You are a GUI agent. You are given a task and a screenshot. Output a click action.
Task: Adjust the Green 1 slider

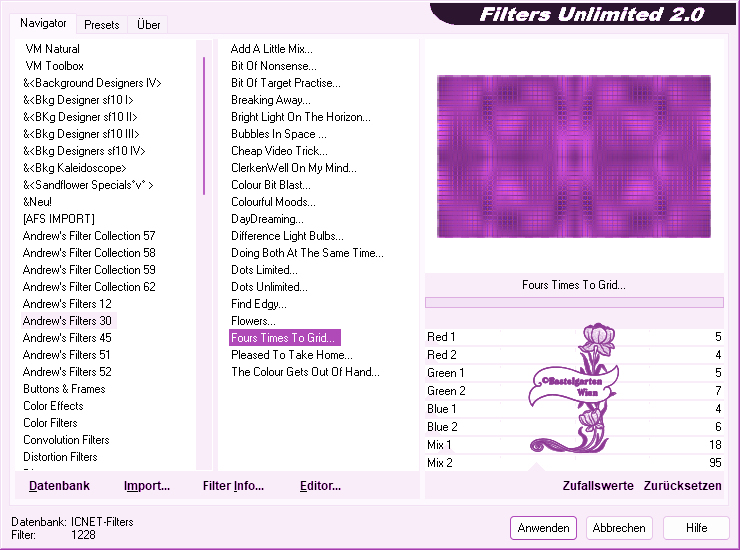pos(574,373)
